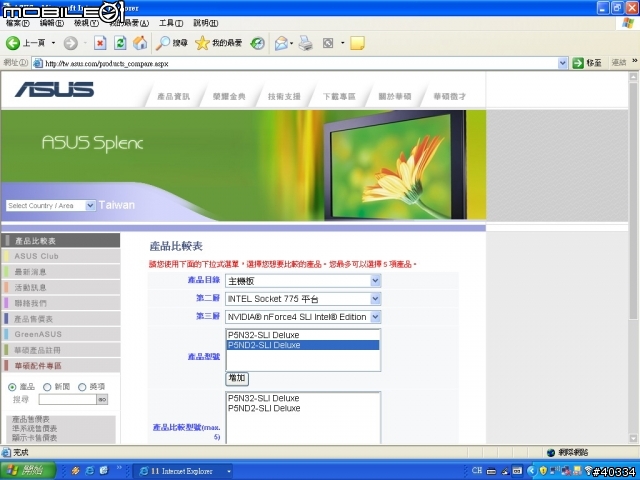Select the 產品 radio button

click(12, 387)
